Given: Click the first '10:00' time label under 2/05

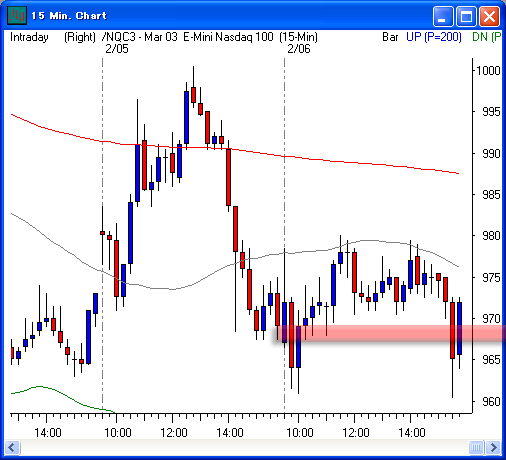Looking at the screenshot, I should 118,433.
